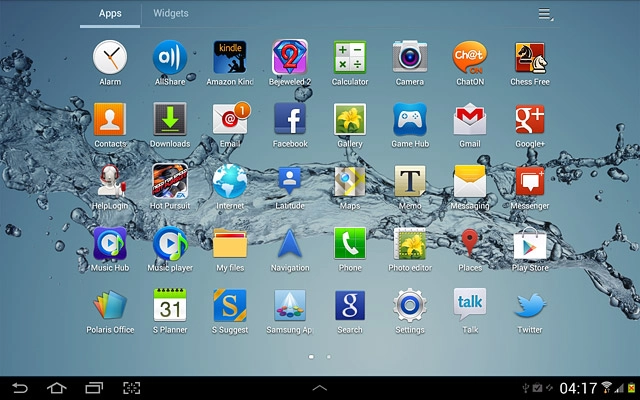640x400 pixels.
Task: Launch the Photo editor app
Action: pyautogui.click(x=409, y=244)
